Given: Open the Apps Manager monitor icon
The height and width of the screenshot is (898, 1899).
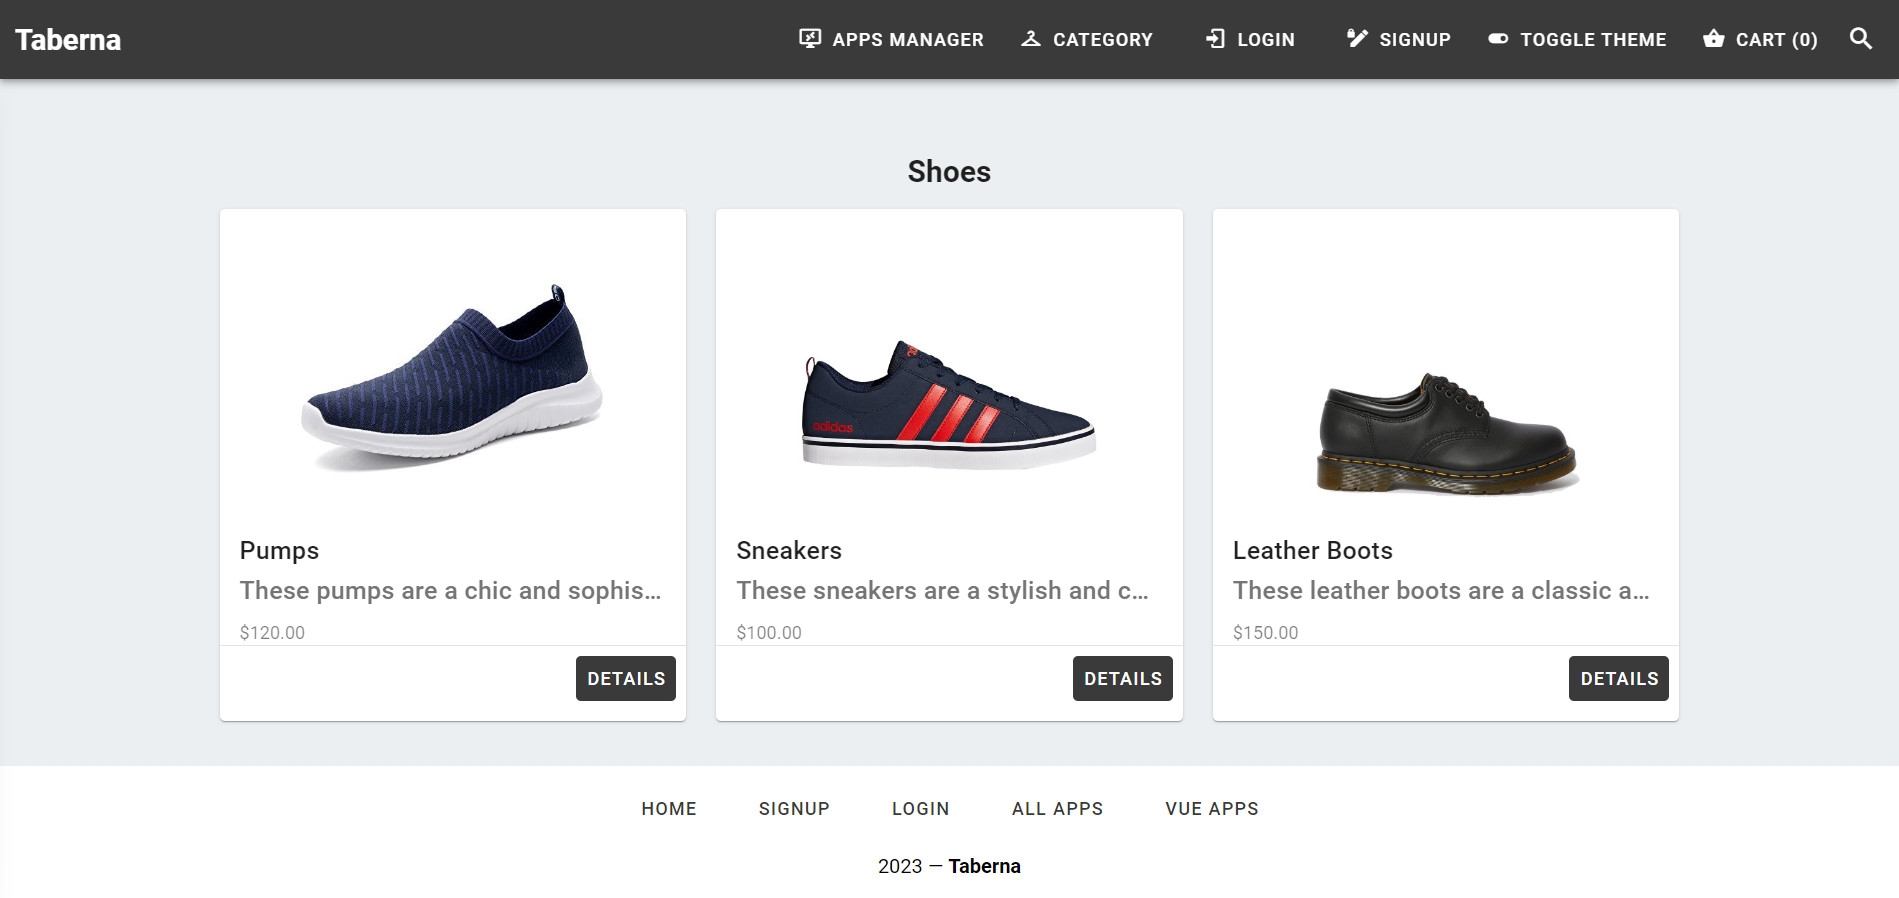Looking at the screenshot, I should [810, 39].
